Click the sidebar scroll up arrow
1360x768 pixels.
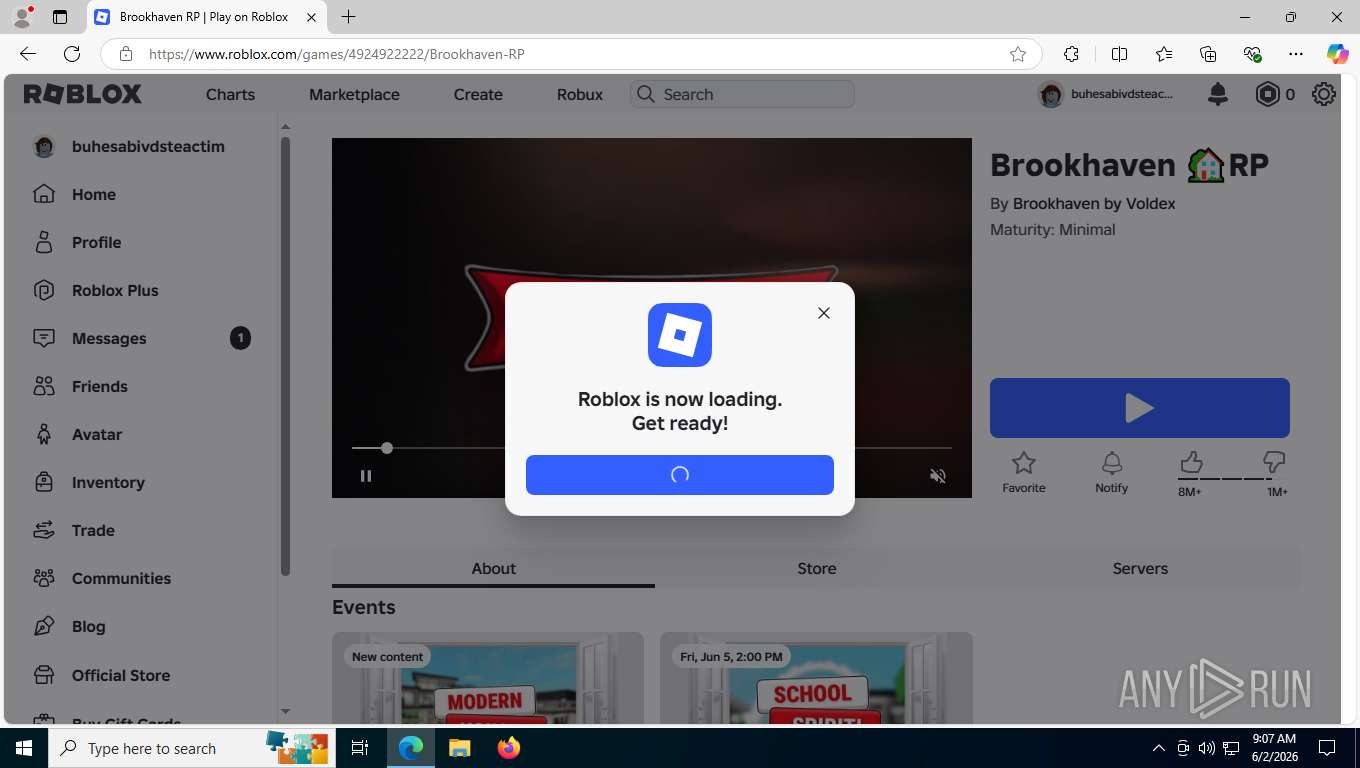(285, 127)
